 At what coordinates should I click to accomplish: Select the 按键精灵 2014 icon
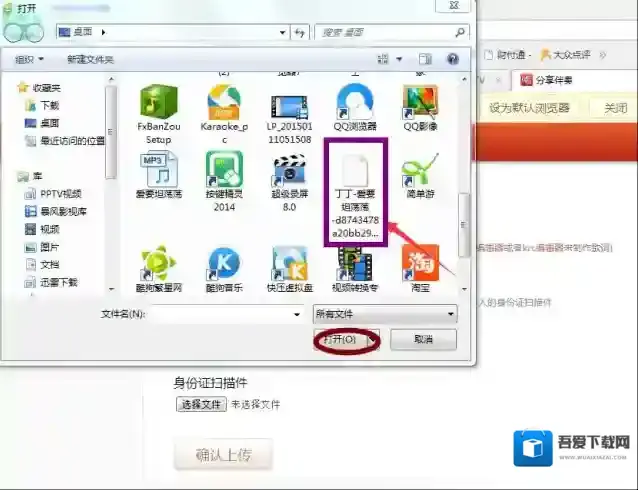click(223, 170)
